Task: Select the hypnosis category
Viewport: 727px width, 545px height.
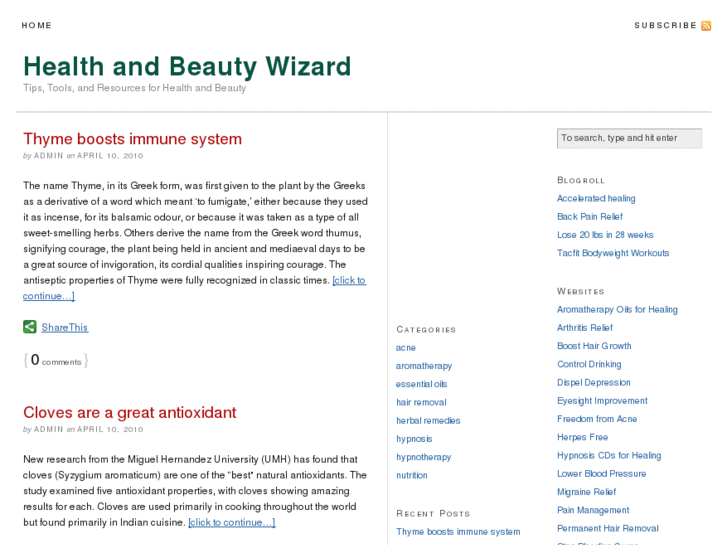Action: pos(414,439)
